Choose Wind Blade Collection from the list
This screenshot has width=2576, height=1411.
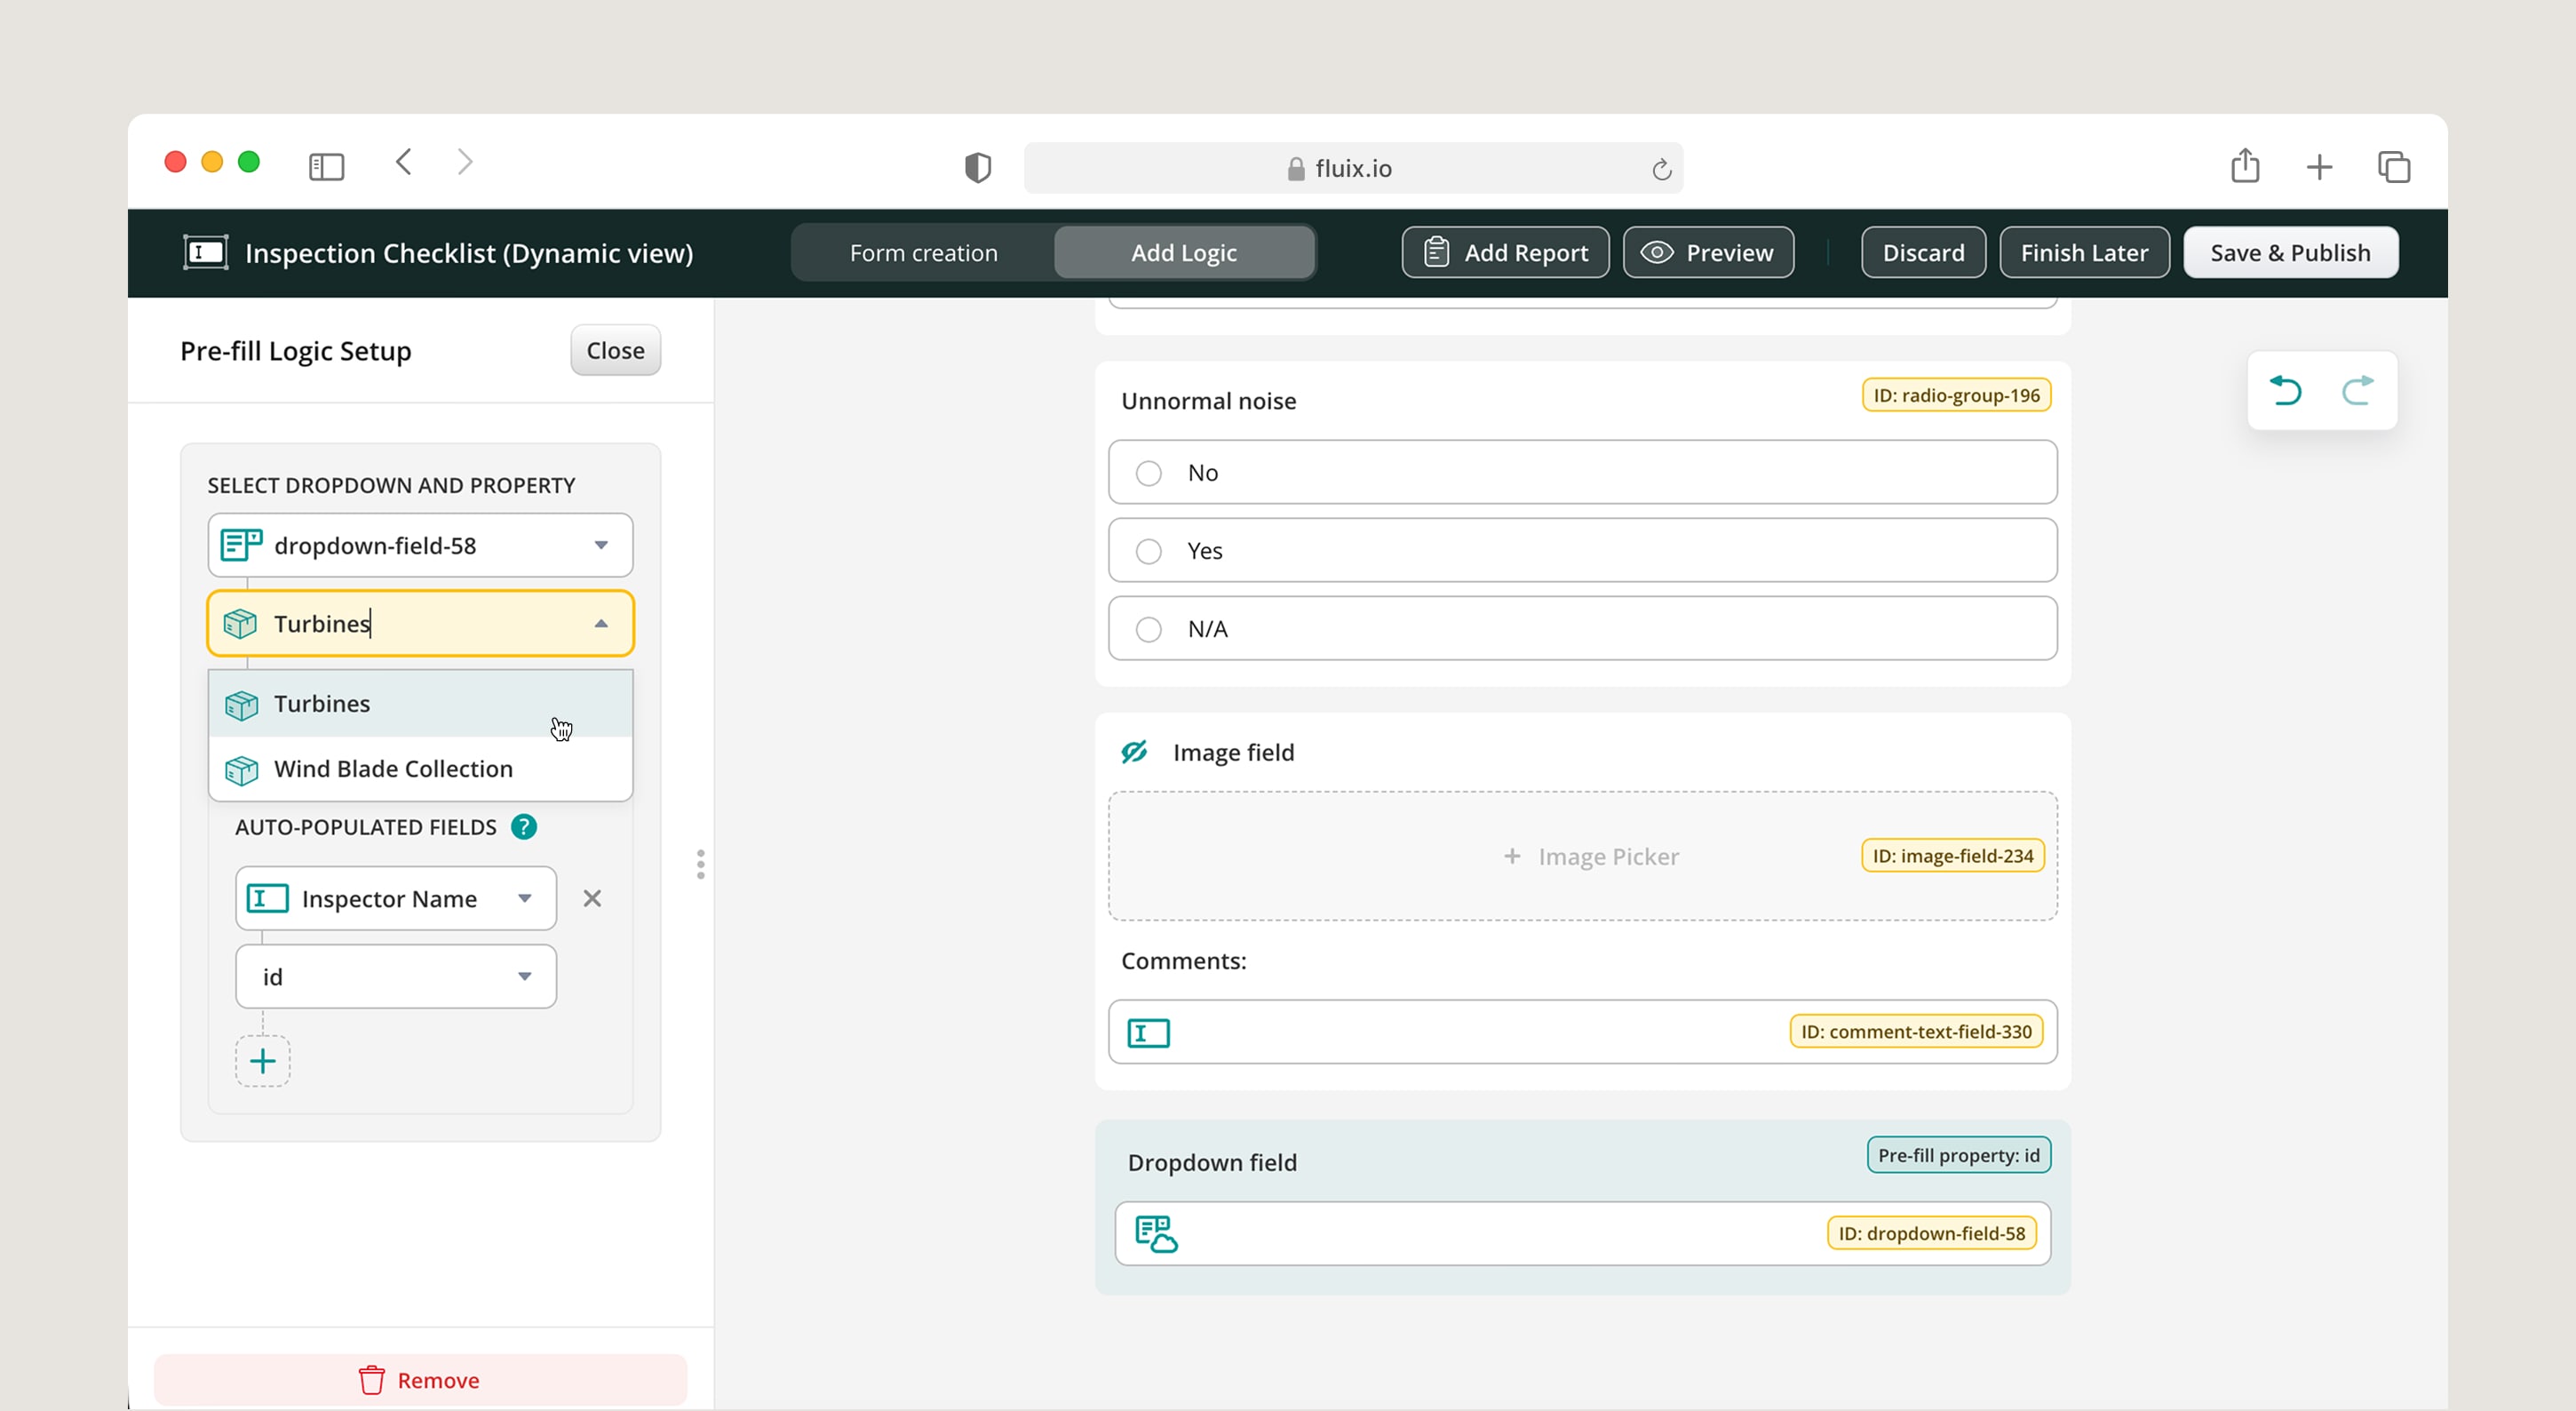(x=420, y=769)
